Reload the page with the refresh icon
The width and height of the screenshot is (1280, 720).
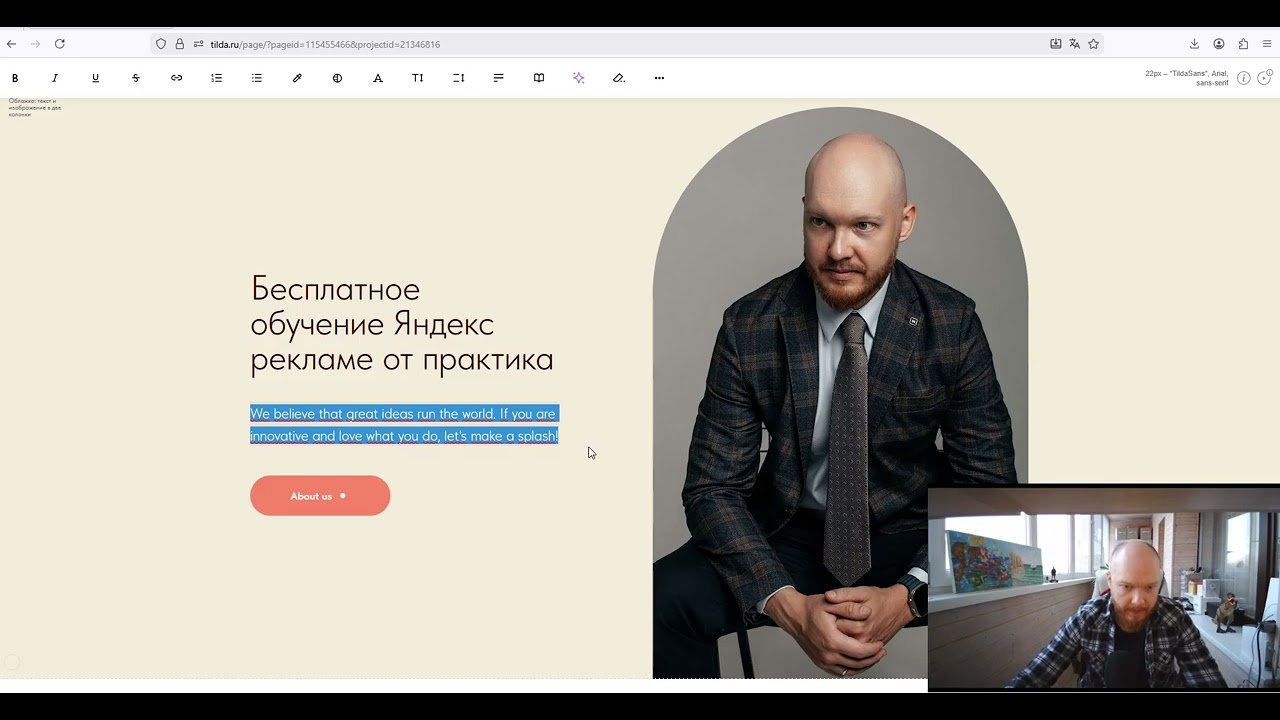pos(60,44)
